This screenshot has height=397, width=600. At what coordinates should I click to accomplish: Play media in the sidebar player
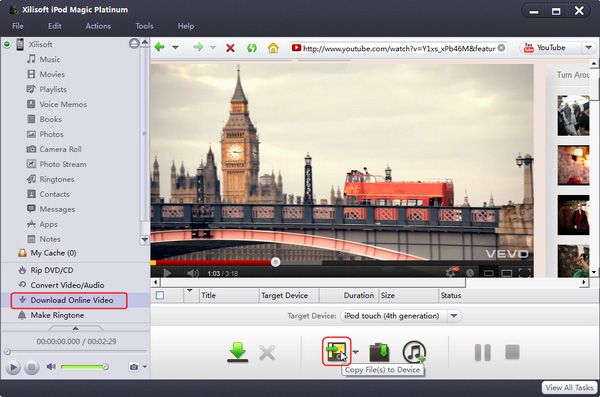coord(13,367)
